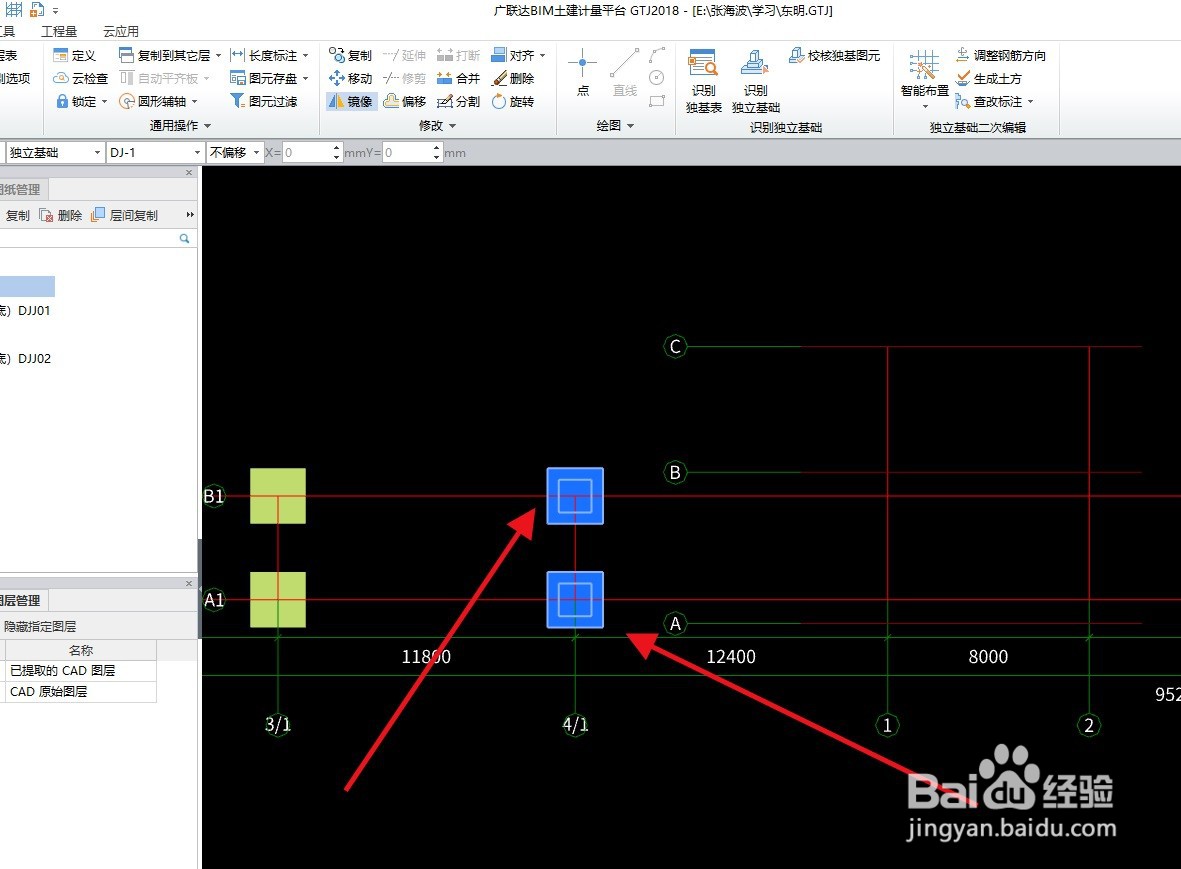
Task: Select green foundation at A1 and 3/1
Action: click(278, 600)
